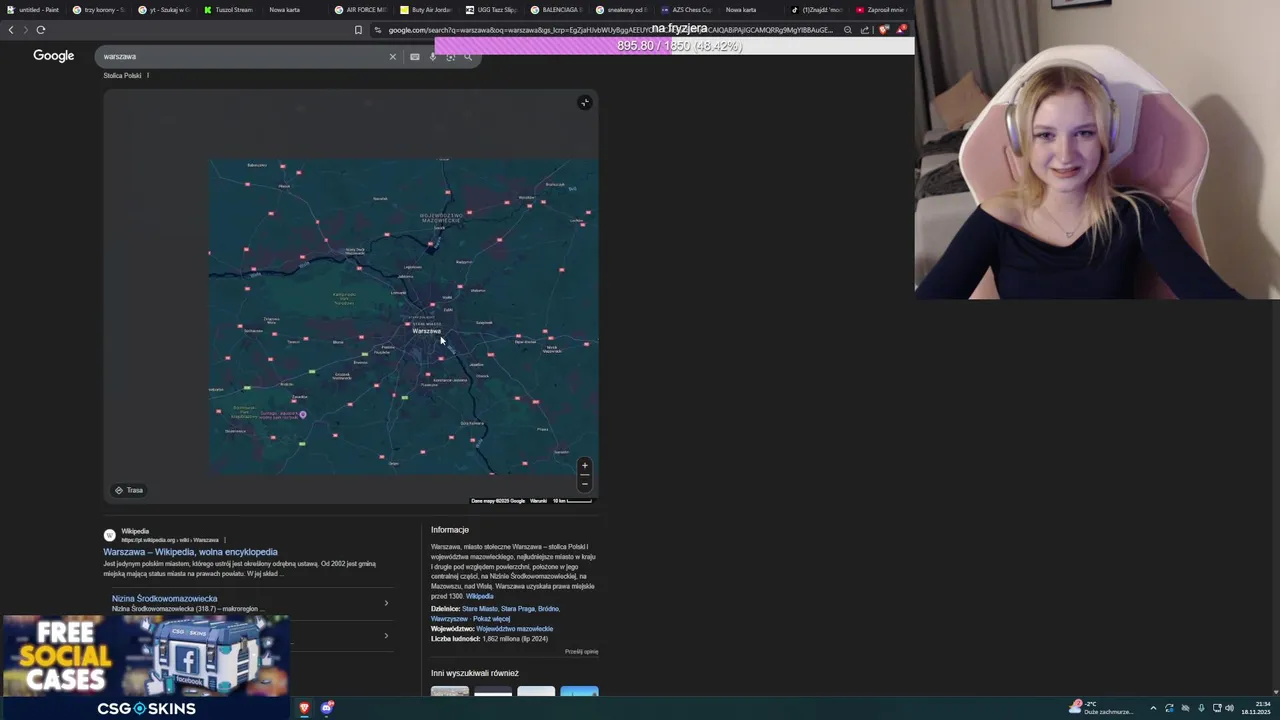
Task: Click the Warszawa label on the map
Action: click(426, 331)
